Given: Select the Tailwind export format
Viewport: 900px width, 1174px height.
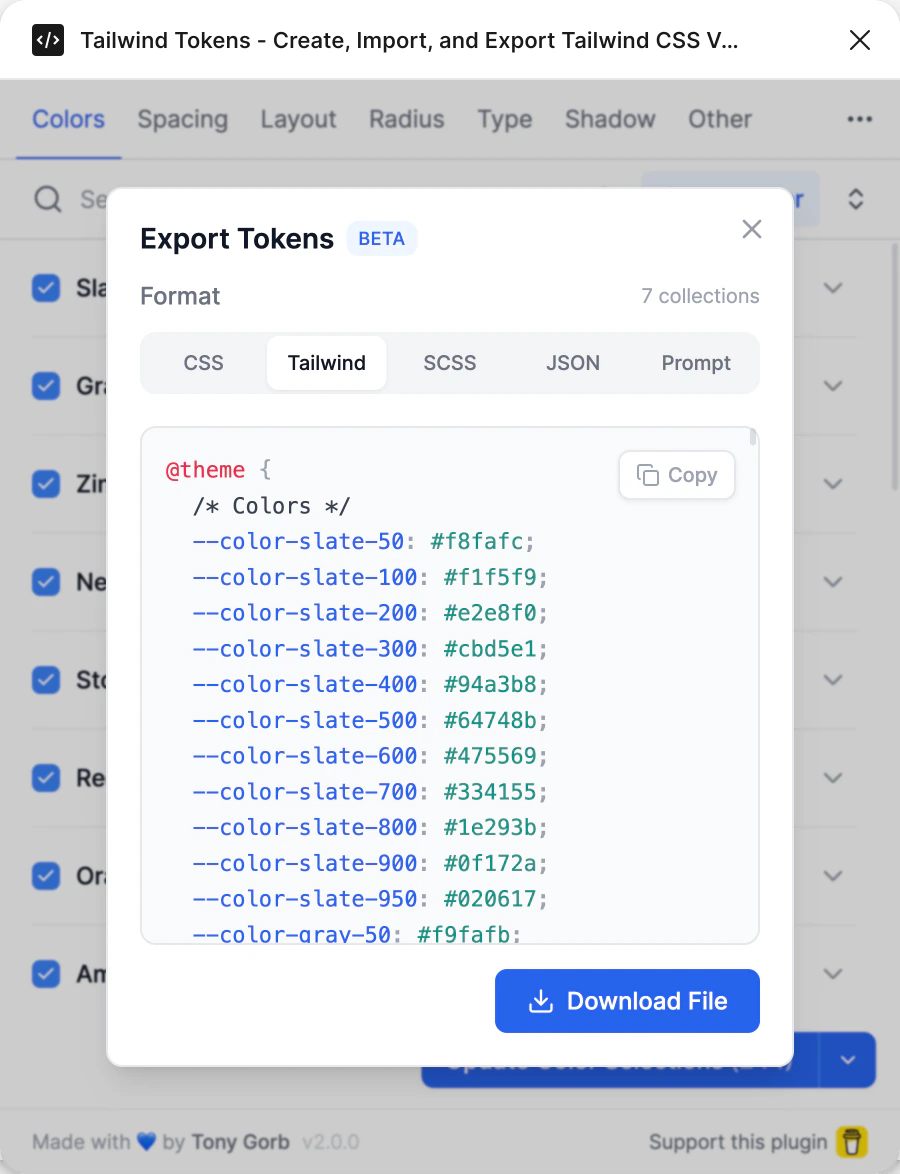Looking at the screenshot, I should coord(326,363).
